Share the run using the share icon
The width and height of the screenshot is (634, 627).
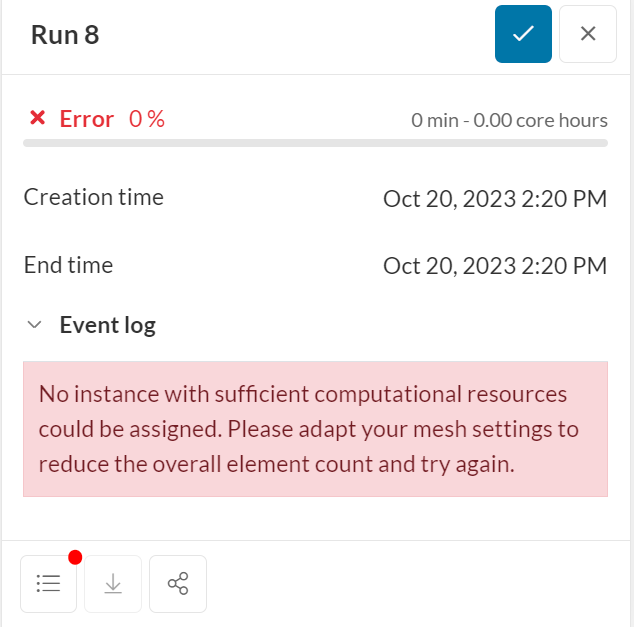coord(178,583)
